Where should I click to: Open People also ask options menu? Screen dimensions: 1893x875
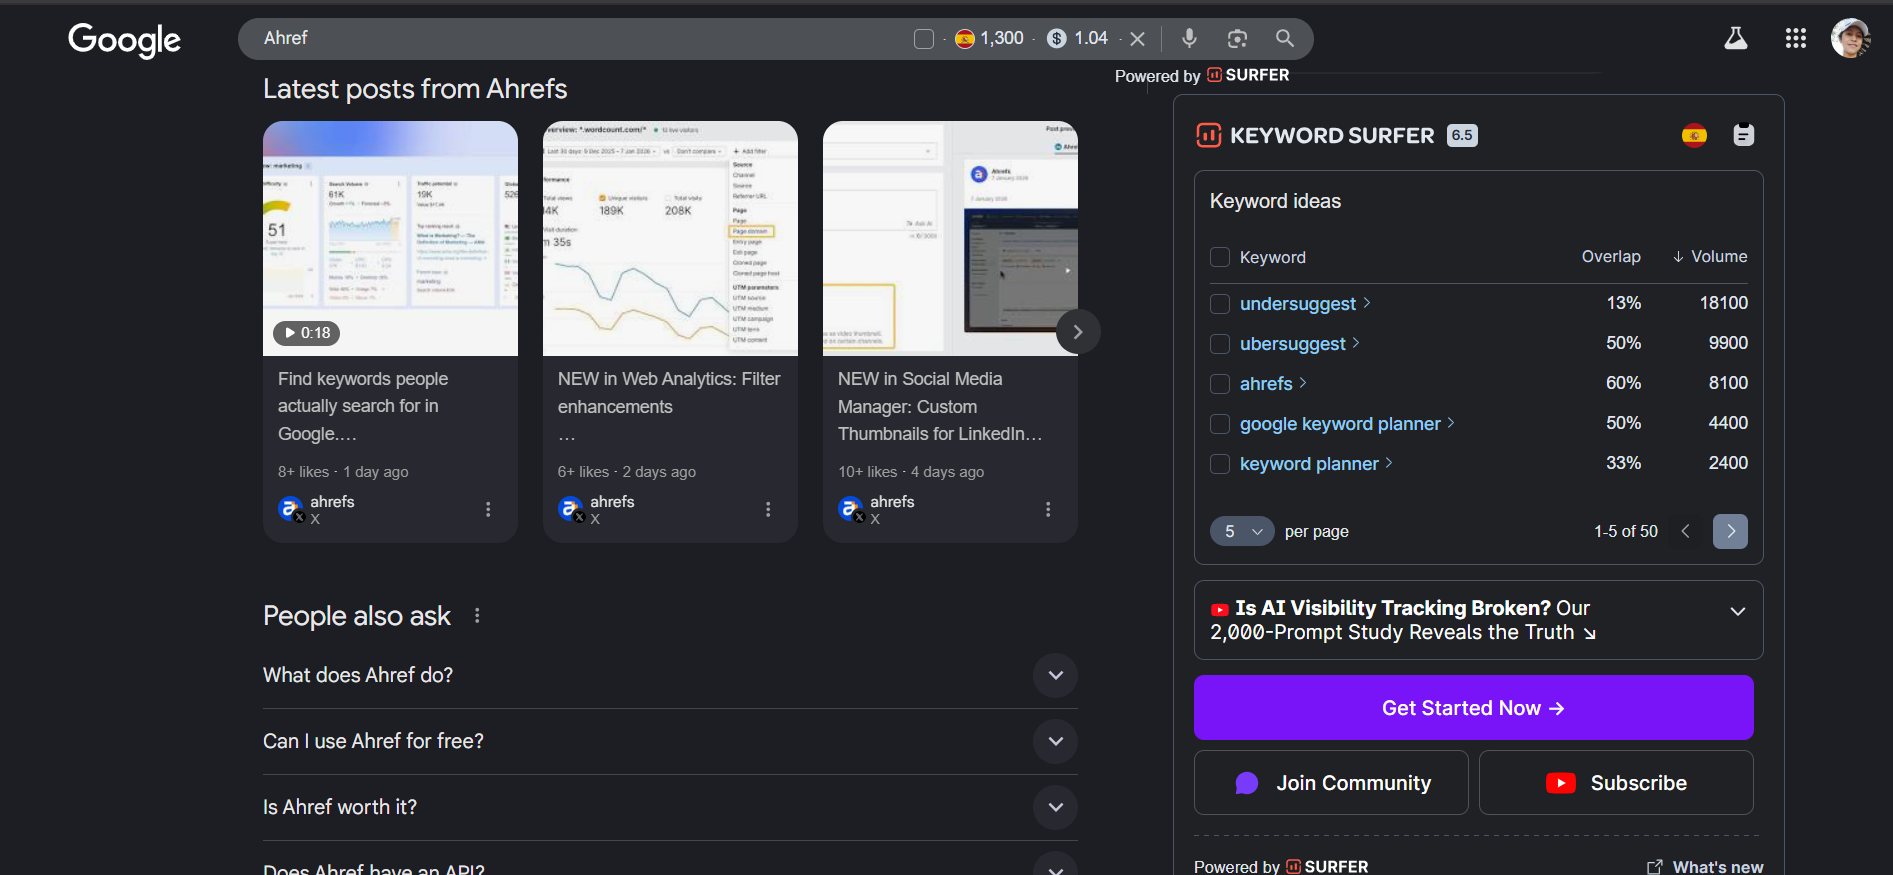coord(477,616)
